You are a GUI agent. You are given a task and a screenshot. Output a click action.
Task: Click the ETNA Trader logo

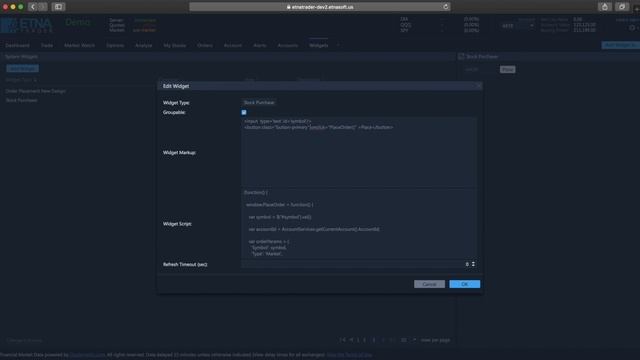(x=27, y=25)
